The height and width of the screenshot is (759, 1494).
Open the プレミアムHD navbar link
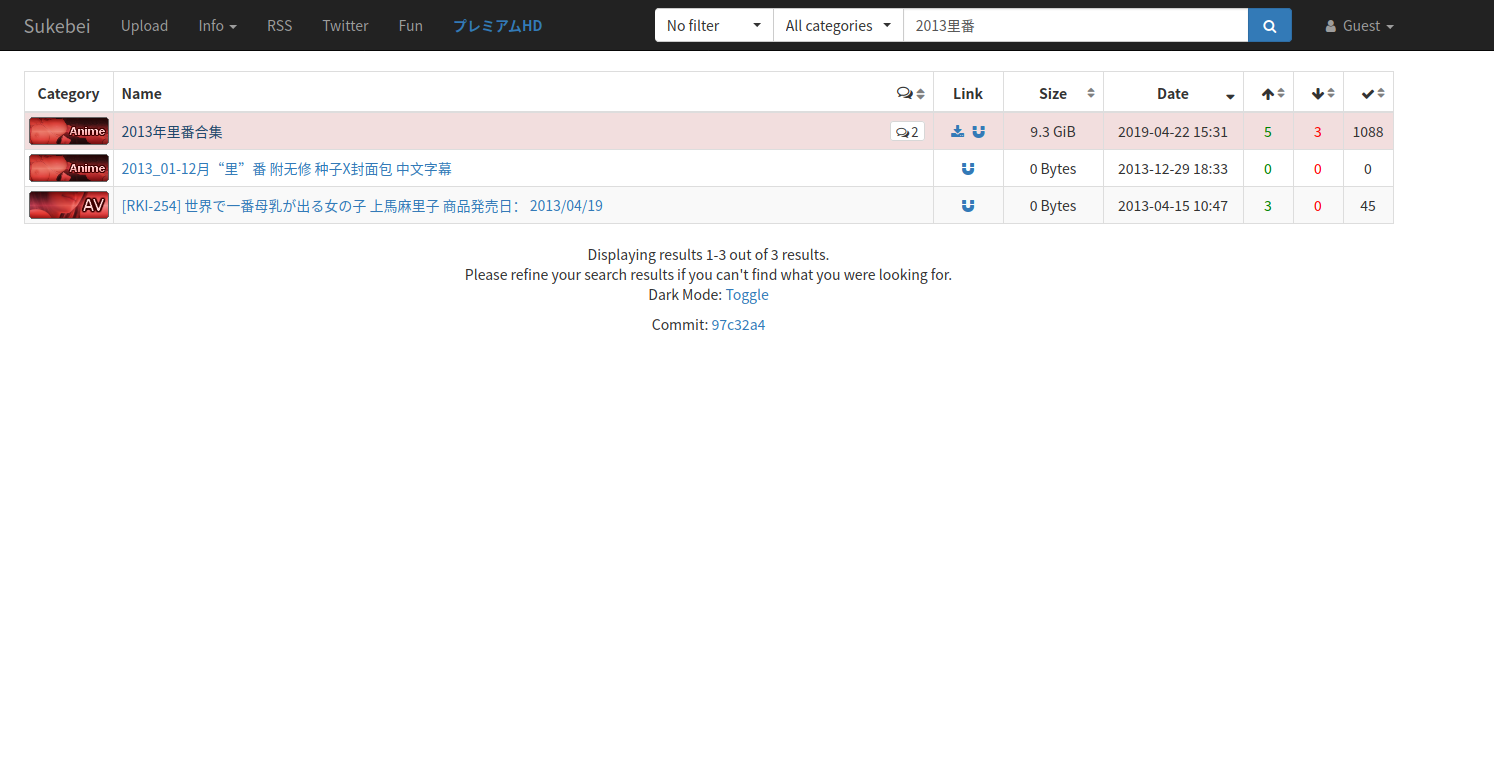(x=497, y=26)
